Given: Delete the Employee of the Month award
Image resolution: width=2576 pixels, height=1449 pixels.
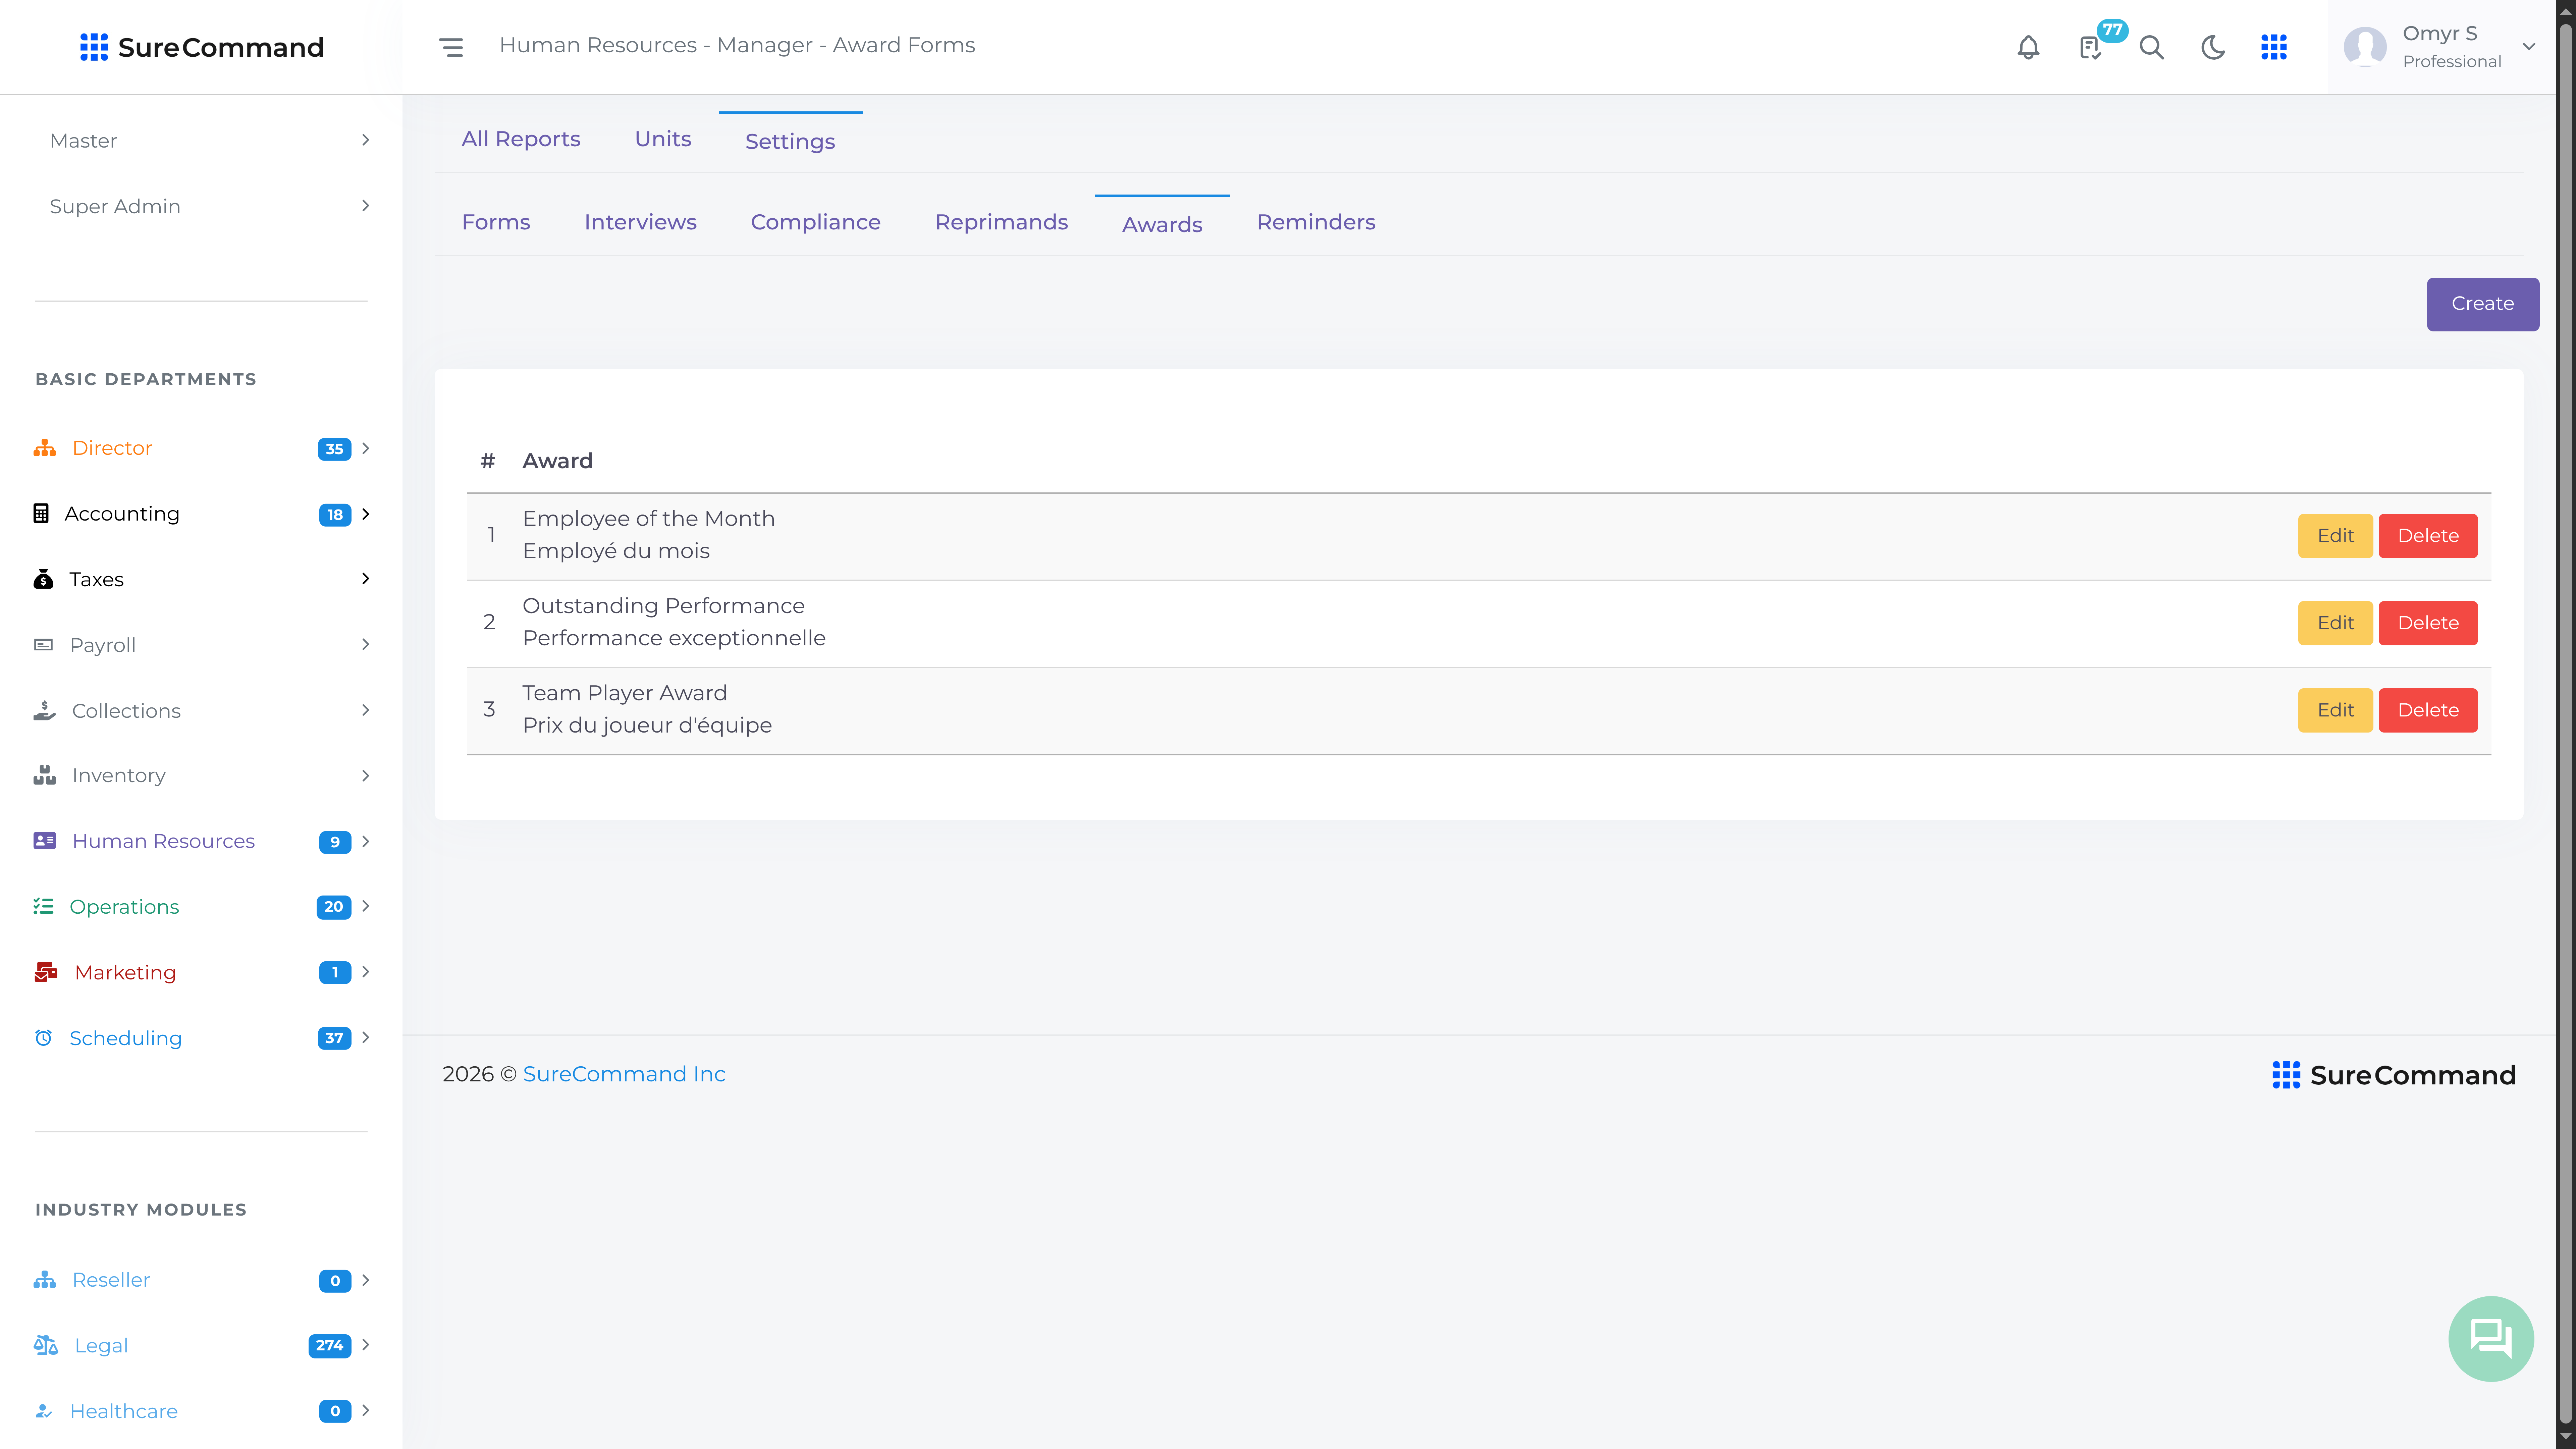Looking at the screenshot, I should 2428,536.
